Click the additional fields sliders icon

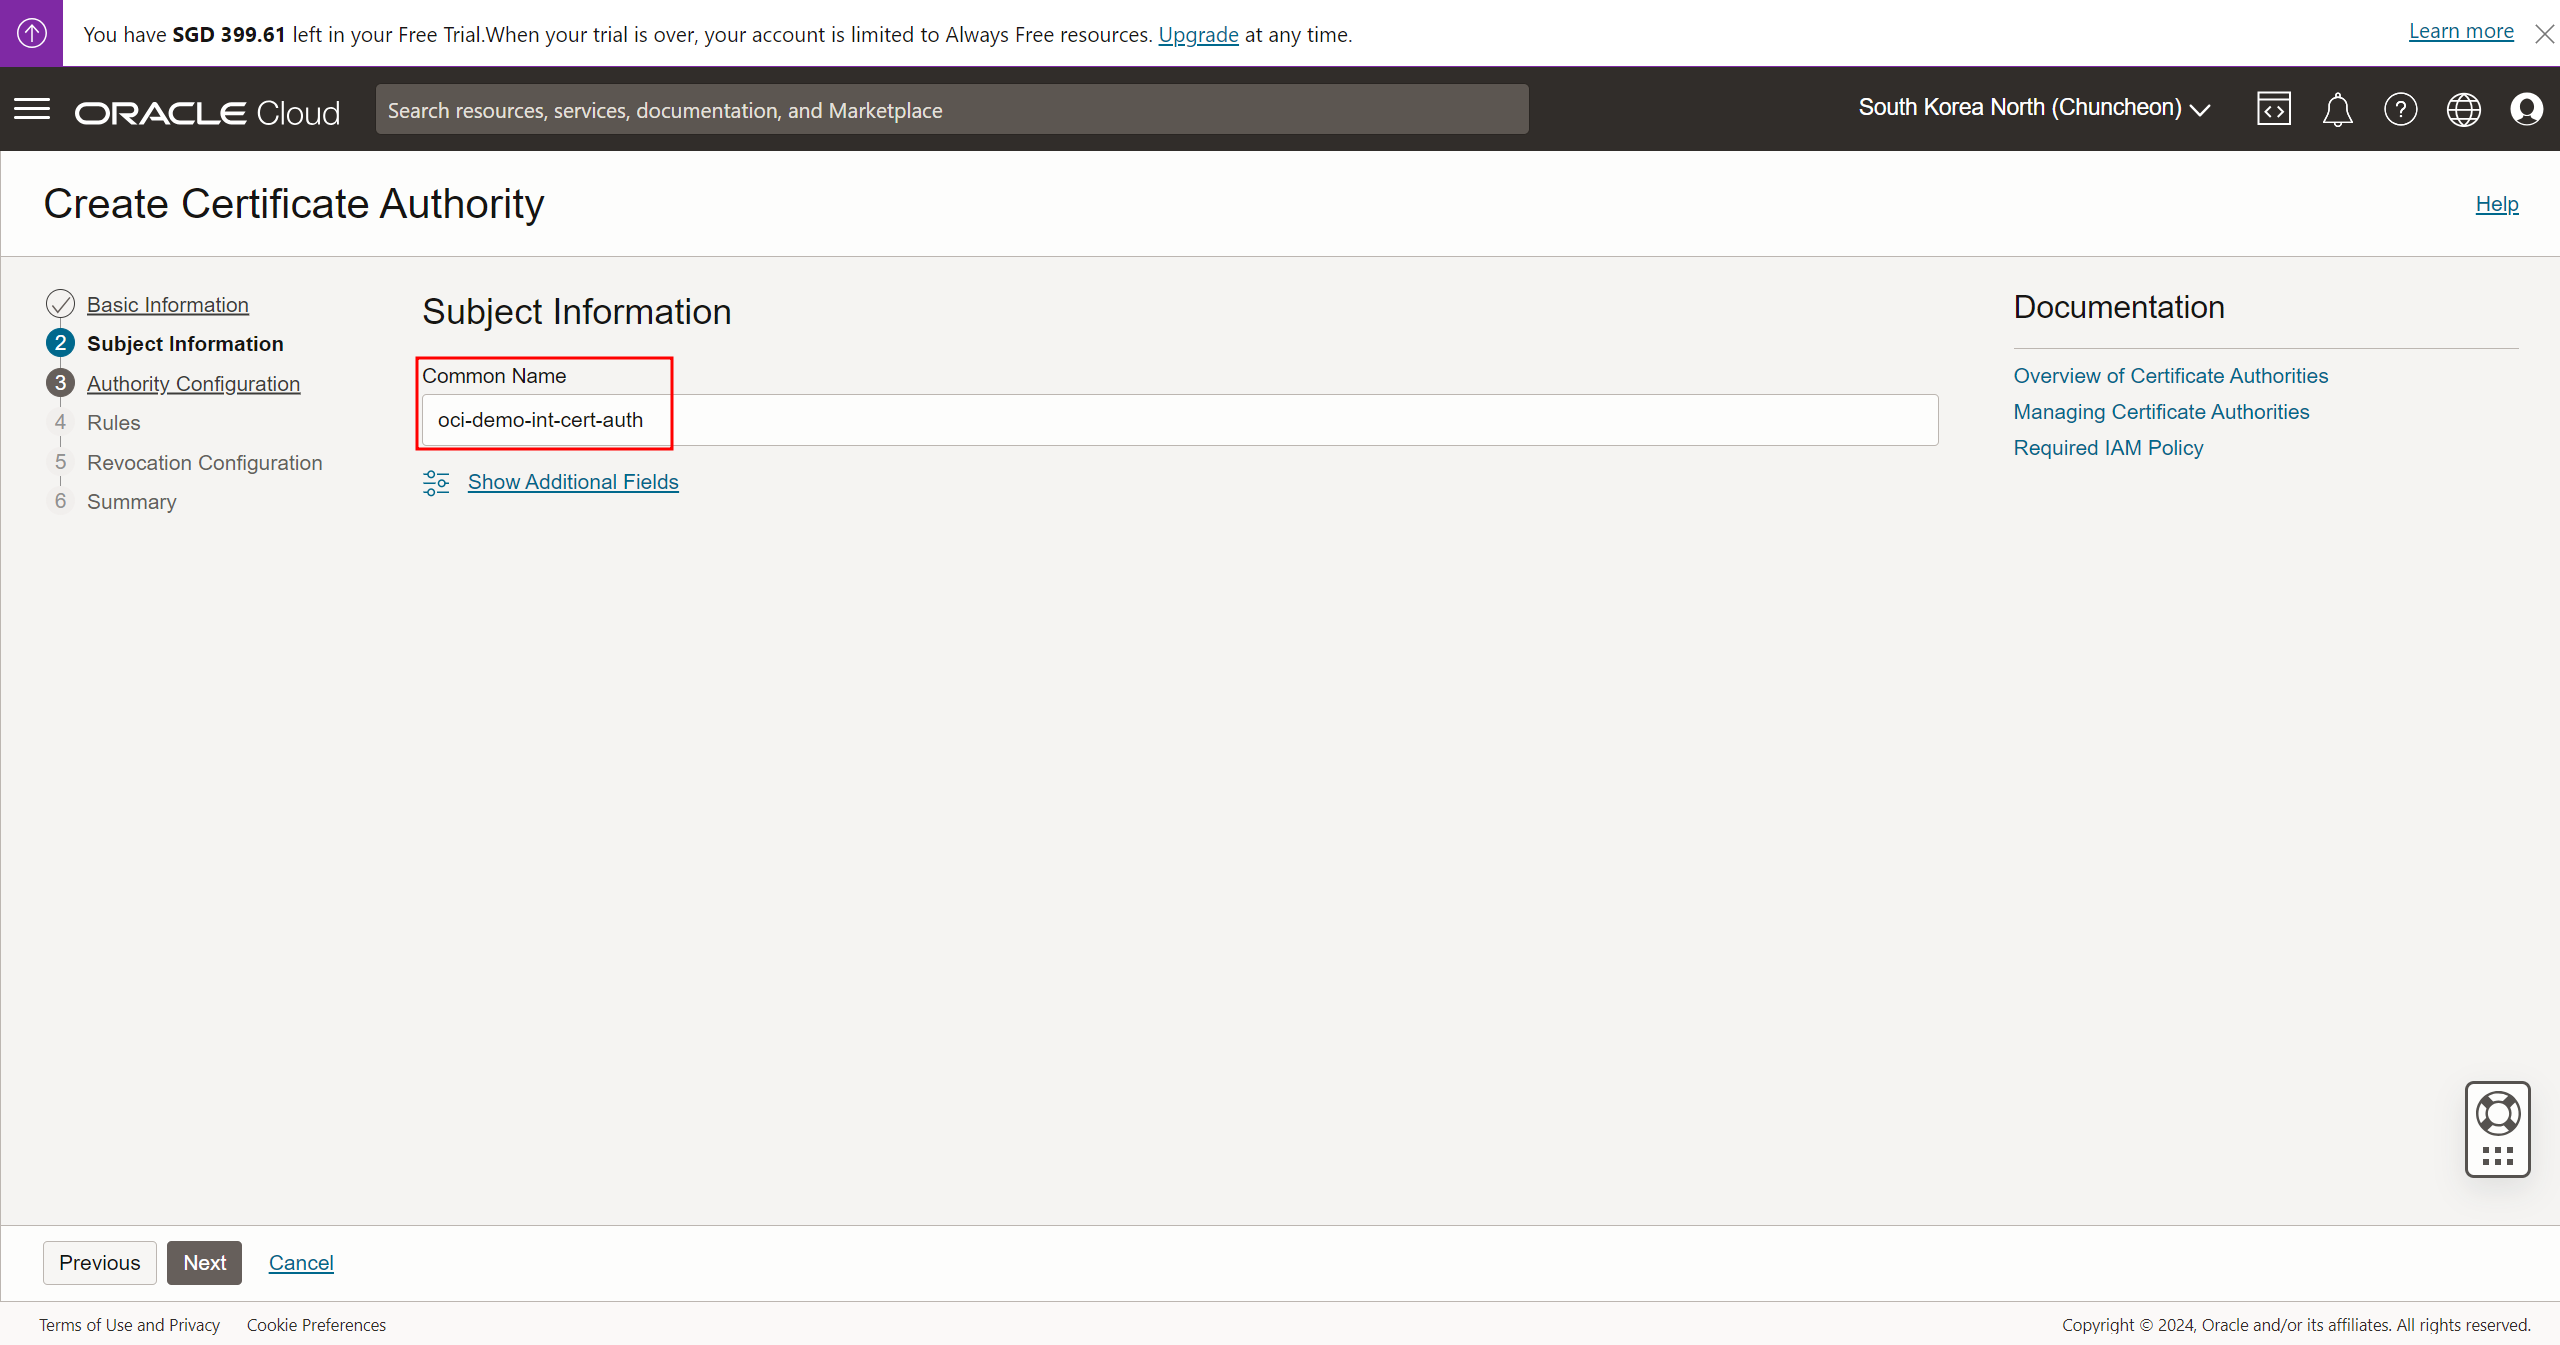coord(436,483)
